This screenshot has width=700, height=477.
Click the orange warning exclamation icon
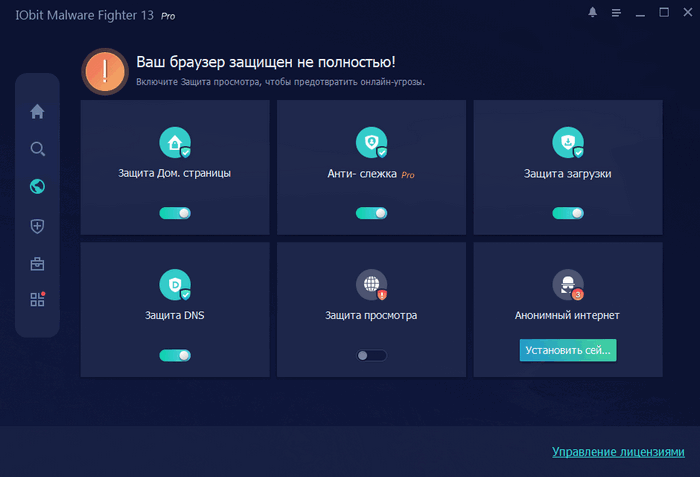coord(105,71)
